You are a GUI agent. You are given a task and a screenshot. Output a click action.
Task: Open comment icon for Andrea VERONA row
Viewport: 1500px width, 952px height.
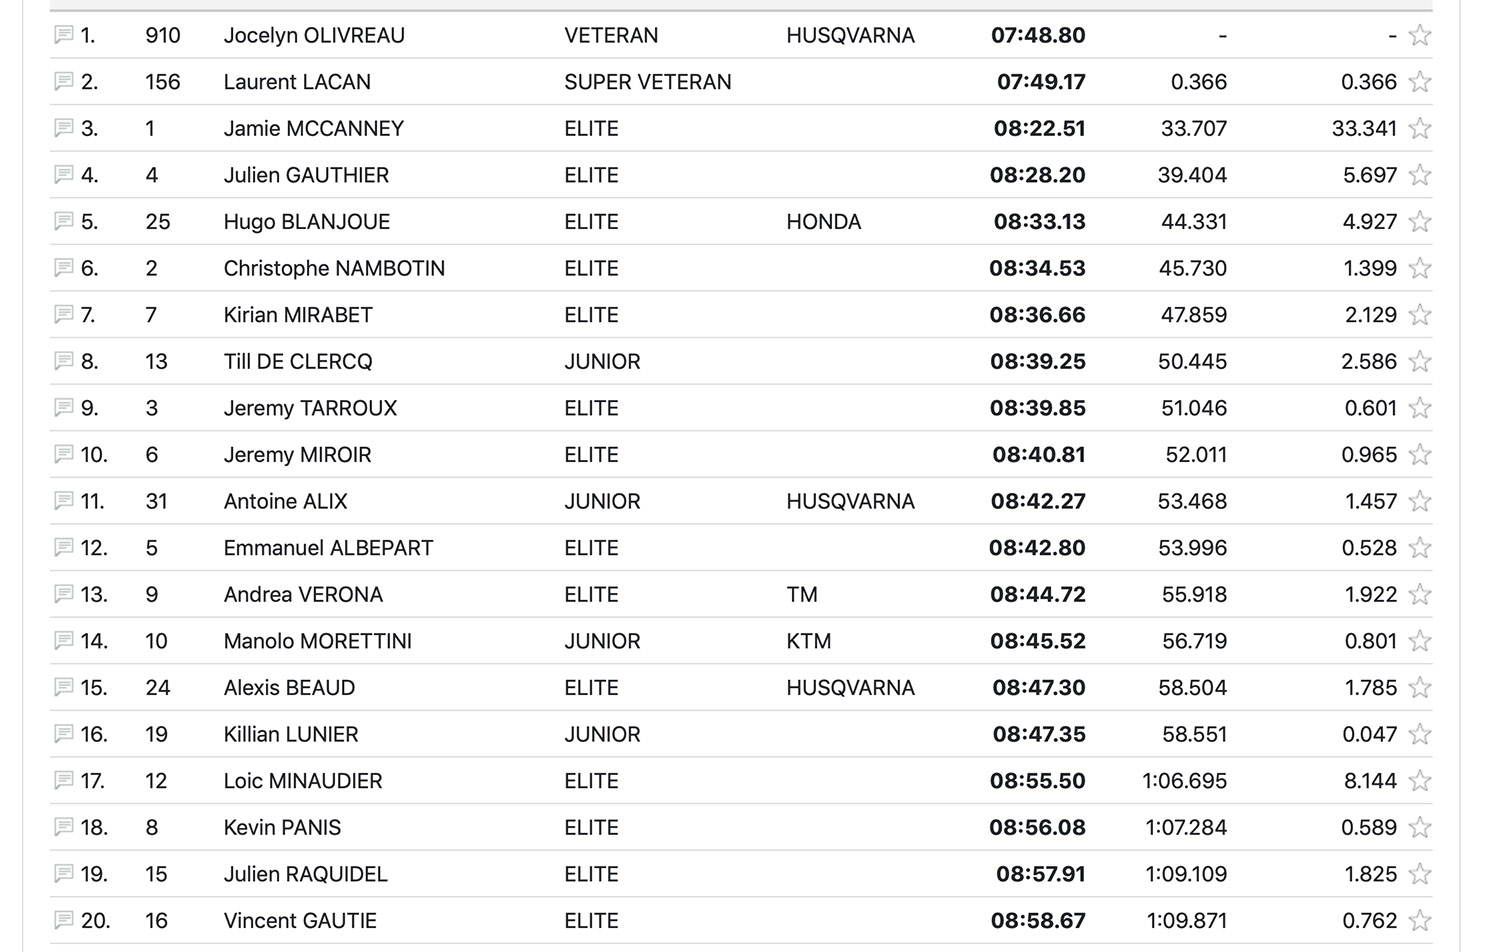point(63,594)
